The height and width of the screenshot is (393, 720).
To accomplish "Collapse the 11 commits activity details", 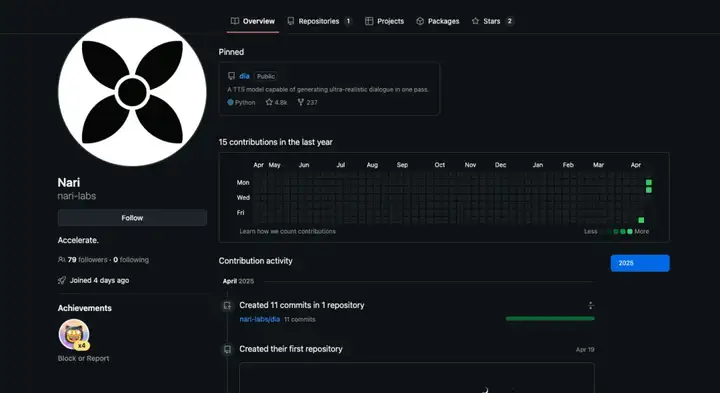I will pyautogui.click(x=591, y=305).
